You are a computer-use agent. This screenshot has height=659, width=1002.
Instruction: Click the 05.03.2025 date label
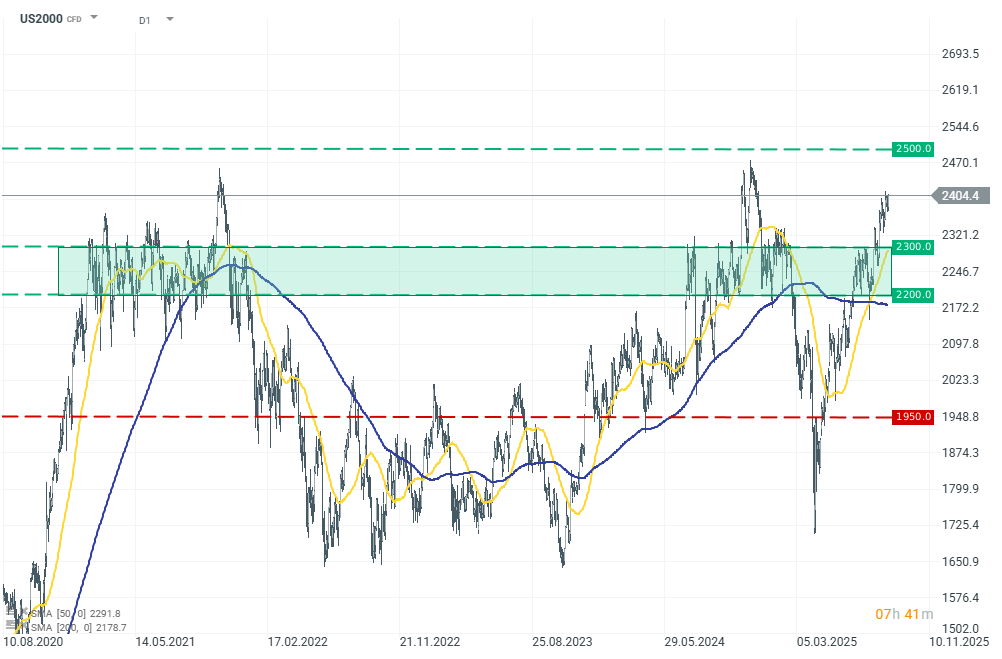coord(827,642)
